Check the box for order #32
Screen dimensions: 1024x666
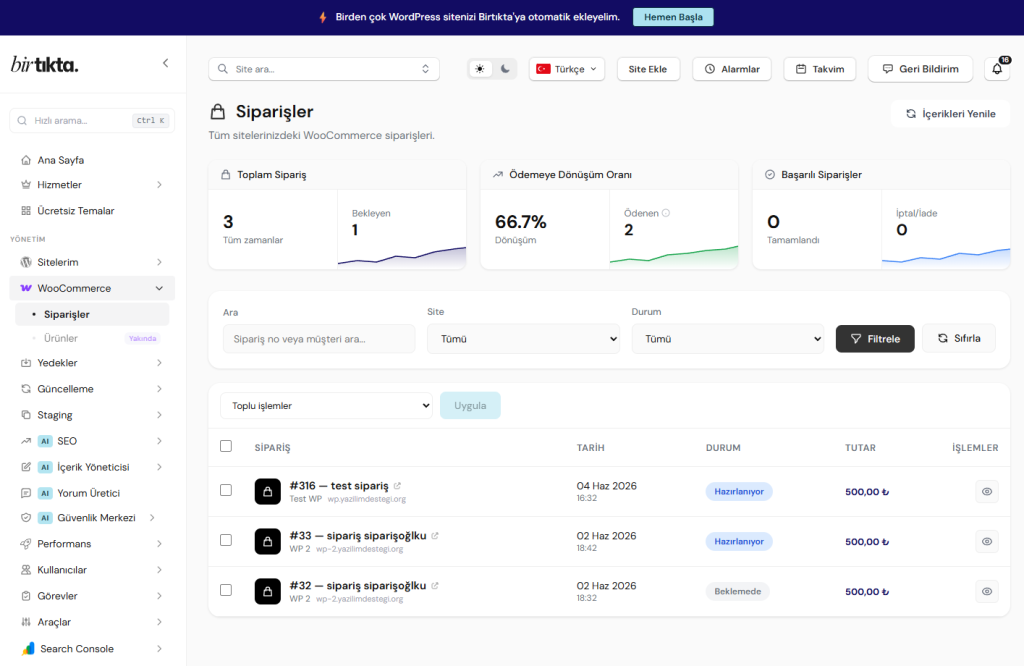(x=226, y=590)
